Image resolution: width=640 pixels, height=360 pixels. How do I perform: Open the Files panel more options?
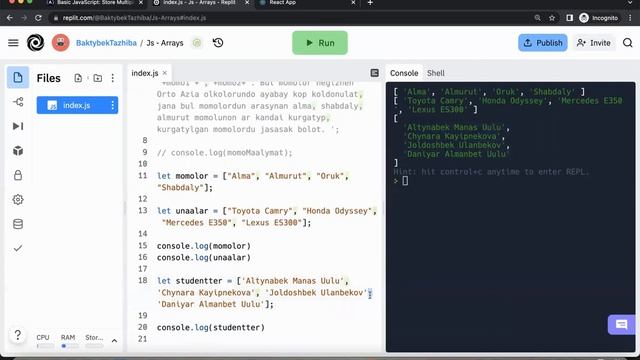[113, 78]
